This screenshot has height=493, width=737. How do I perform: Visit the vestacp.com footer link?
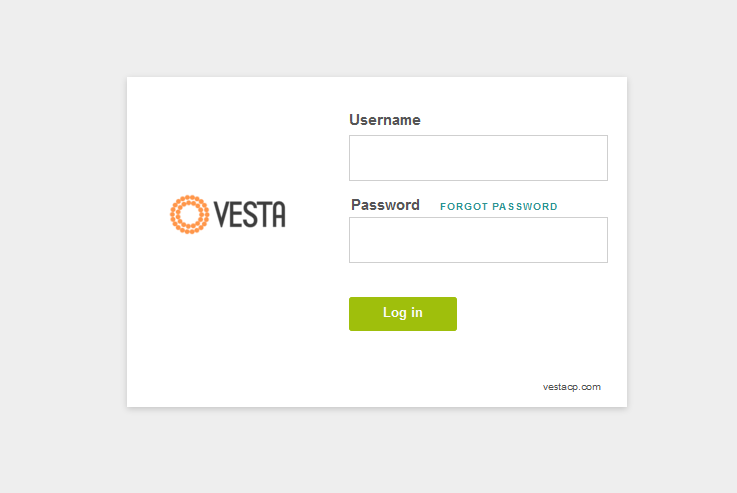tap(572, 387)
